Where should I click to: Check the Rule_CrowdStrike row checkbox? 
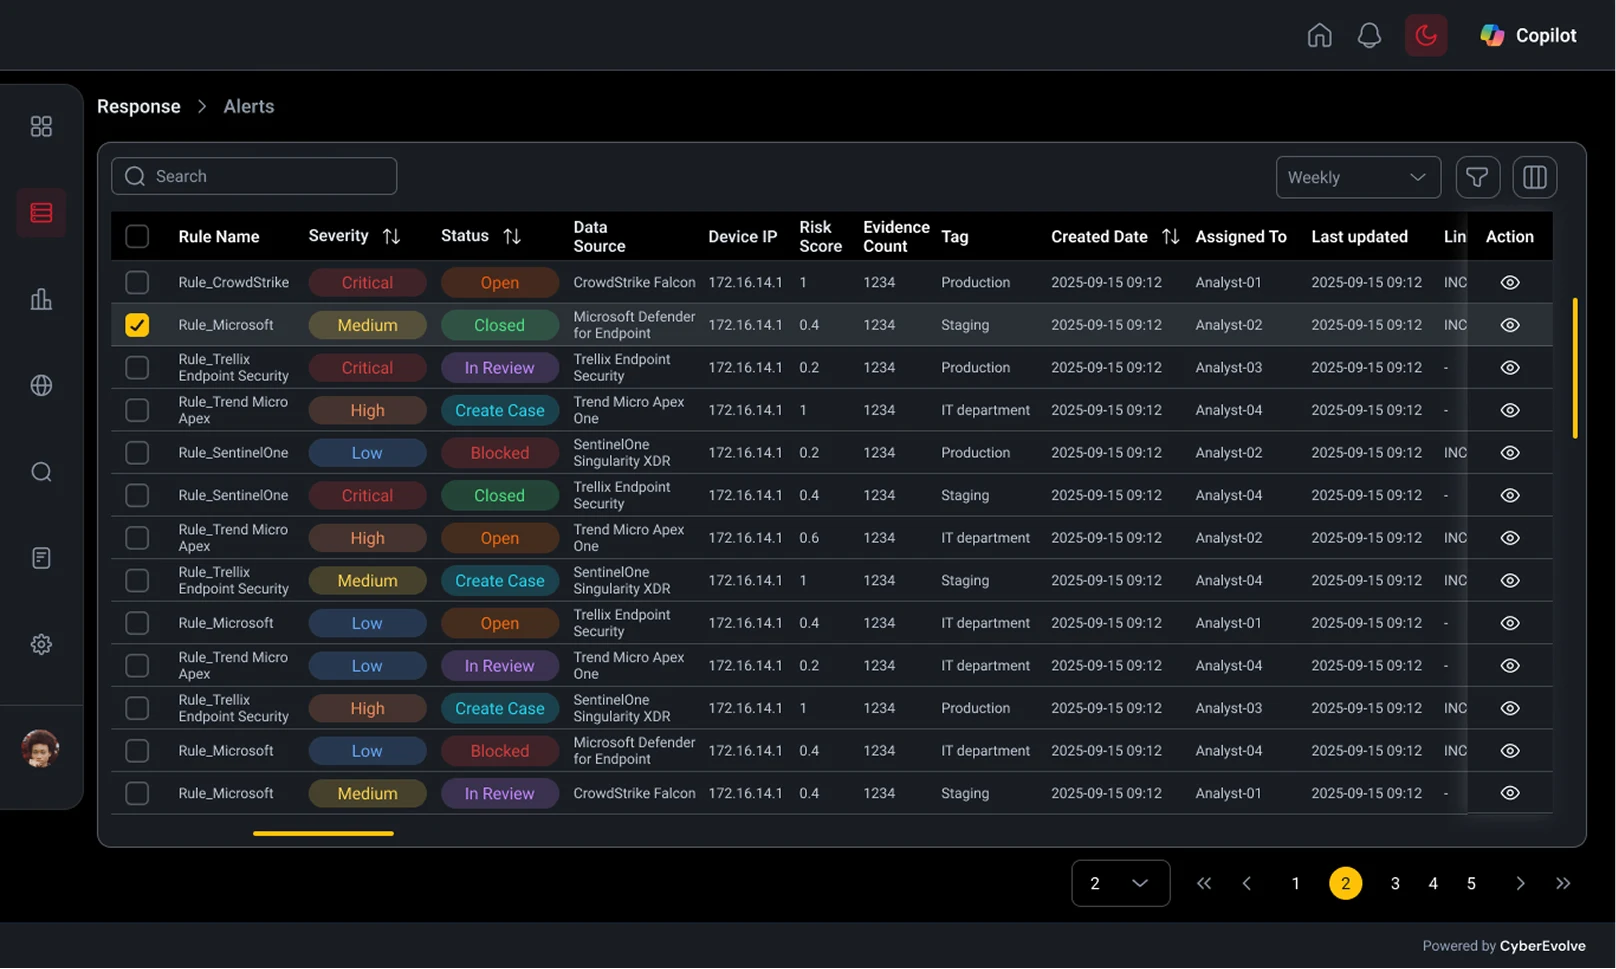(137, 283)
